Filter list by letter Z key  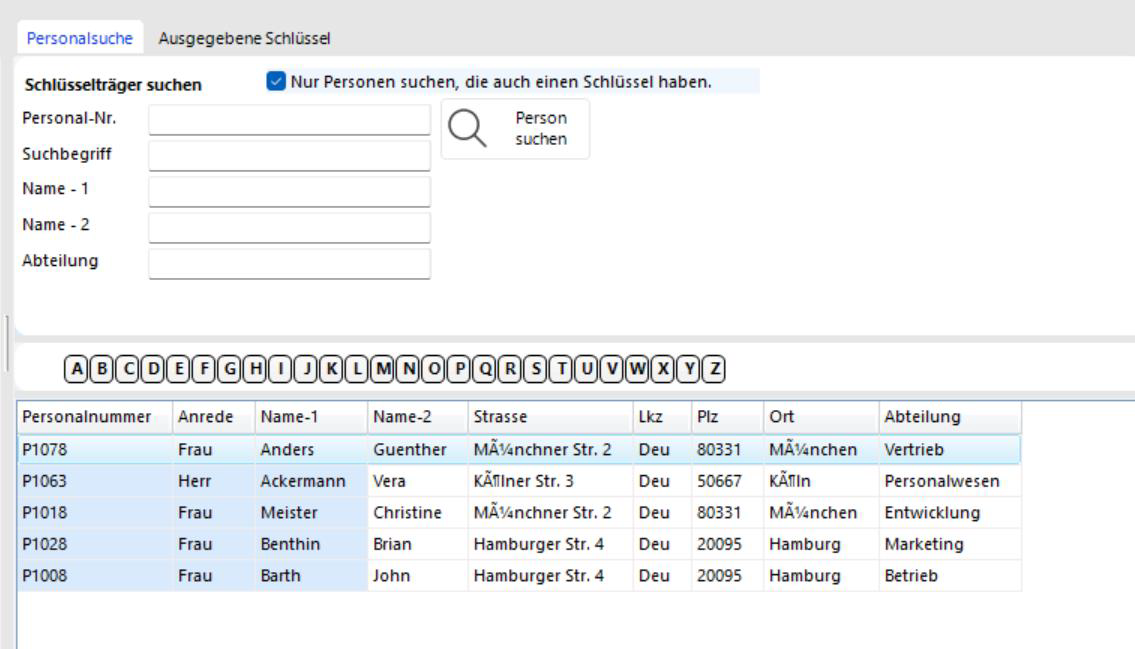(714, 367)
